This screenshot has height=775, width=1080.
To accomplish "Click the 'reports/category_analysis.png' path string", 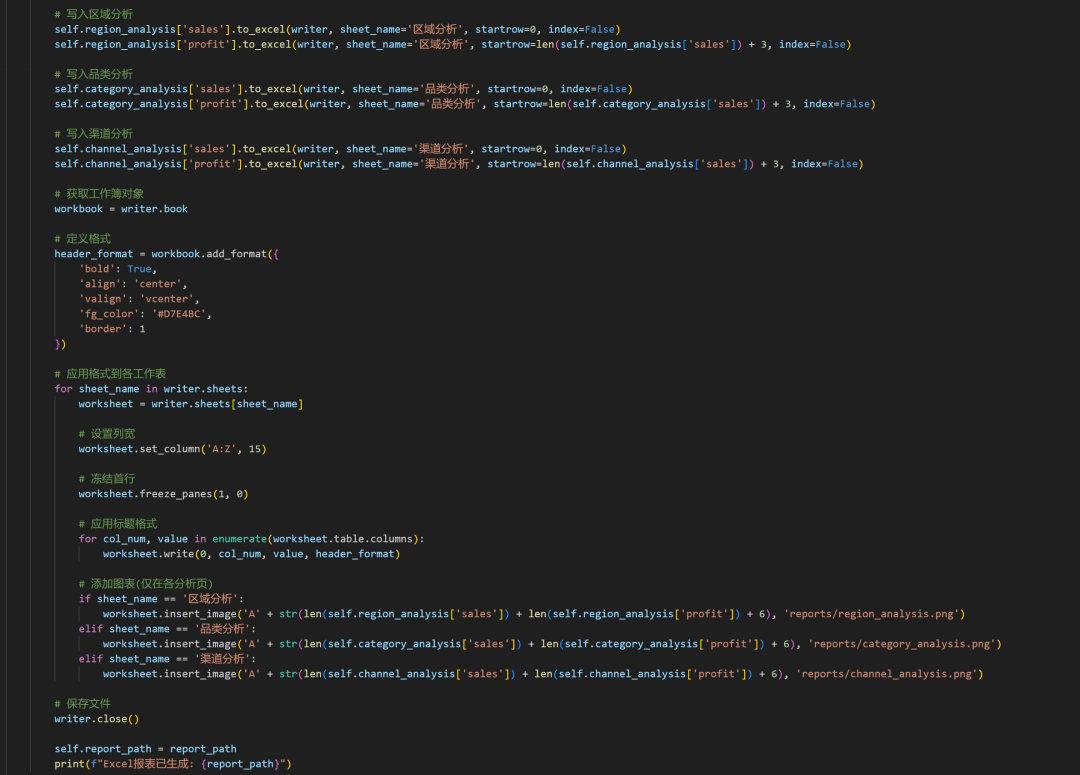I will [x=901, y=644].
